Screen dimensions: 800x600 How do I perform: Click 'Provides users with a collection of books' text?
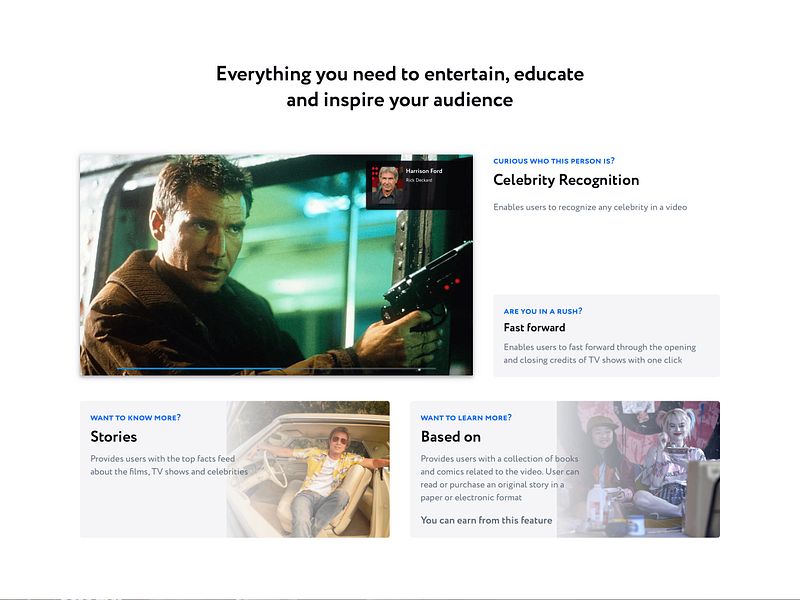point(499,478)
